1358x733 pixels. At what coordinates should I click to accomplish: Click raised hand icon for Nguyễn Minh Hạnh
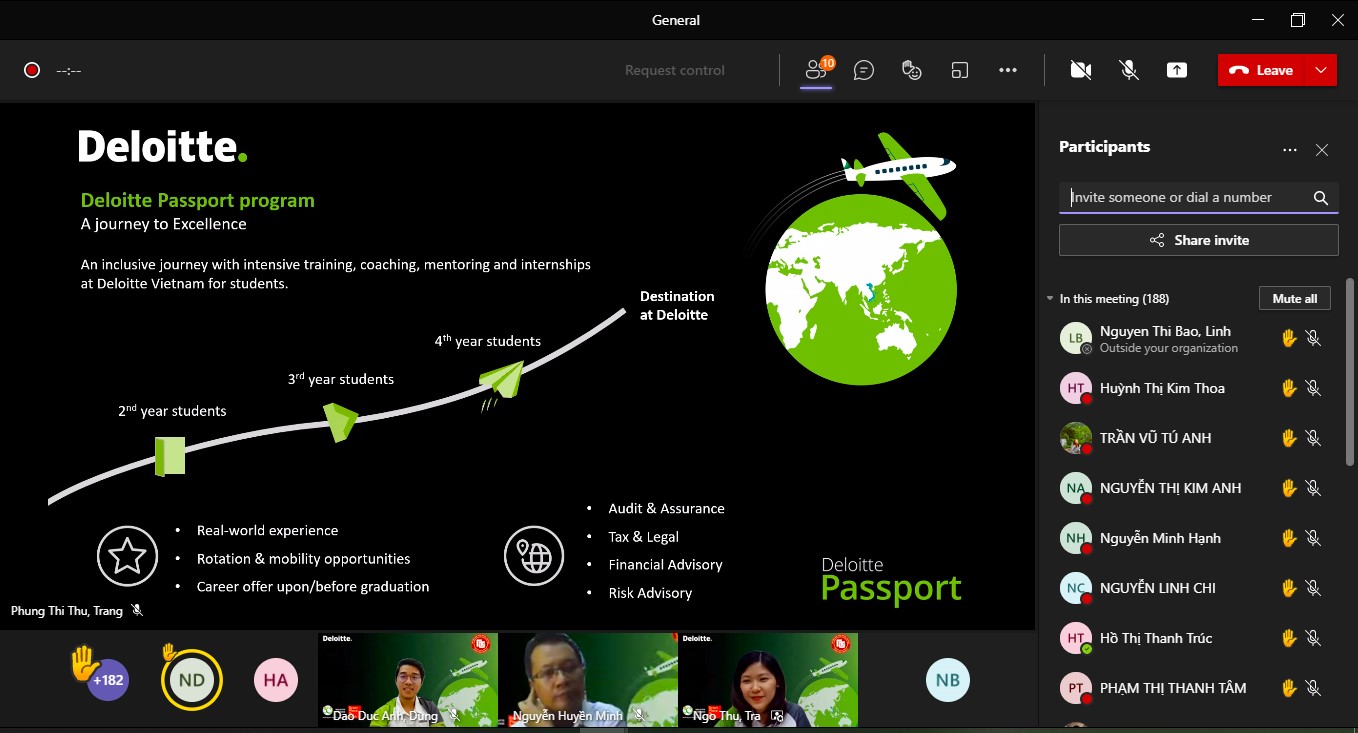tap(1289, 538)
